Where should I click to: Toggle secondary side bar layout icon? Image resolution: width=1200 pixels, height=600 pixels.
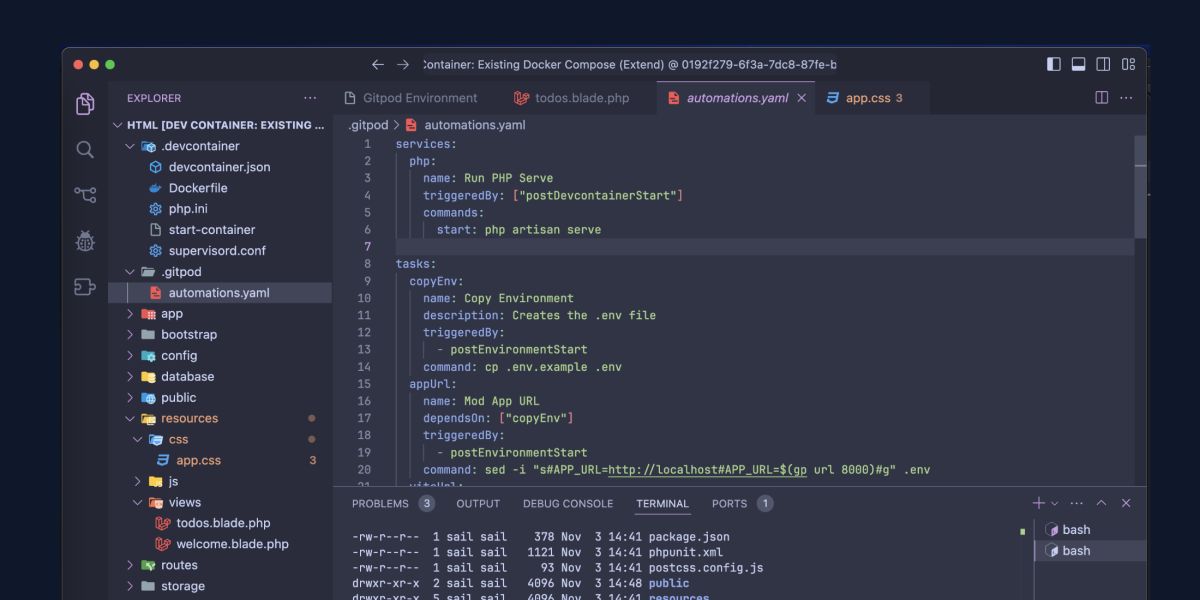(1103, 64)
